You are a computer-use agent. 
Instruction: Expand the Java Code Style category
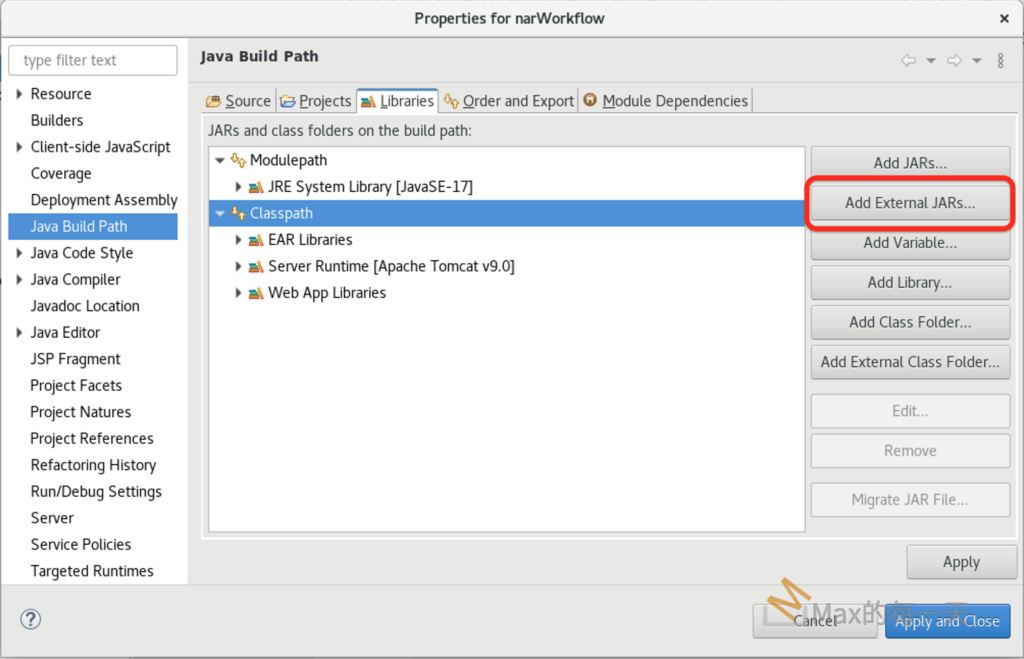[20, 253]
